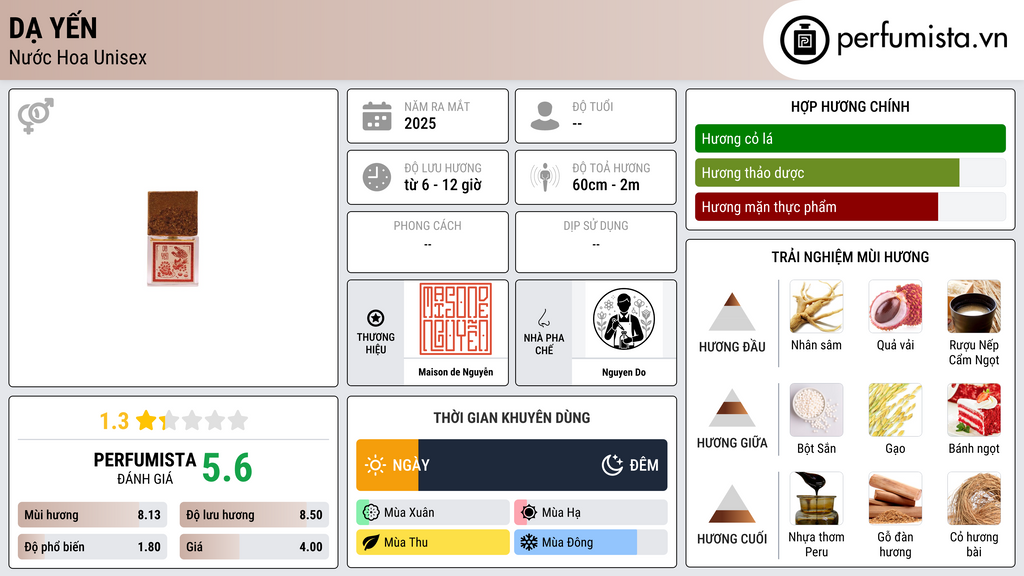Click the snowflake icon for Mùa Đông

pos(529,542)
